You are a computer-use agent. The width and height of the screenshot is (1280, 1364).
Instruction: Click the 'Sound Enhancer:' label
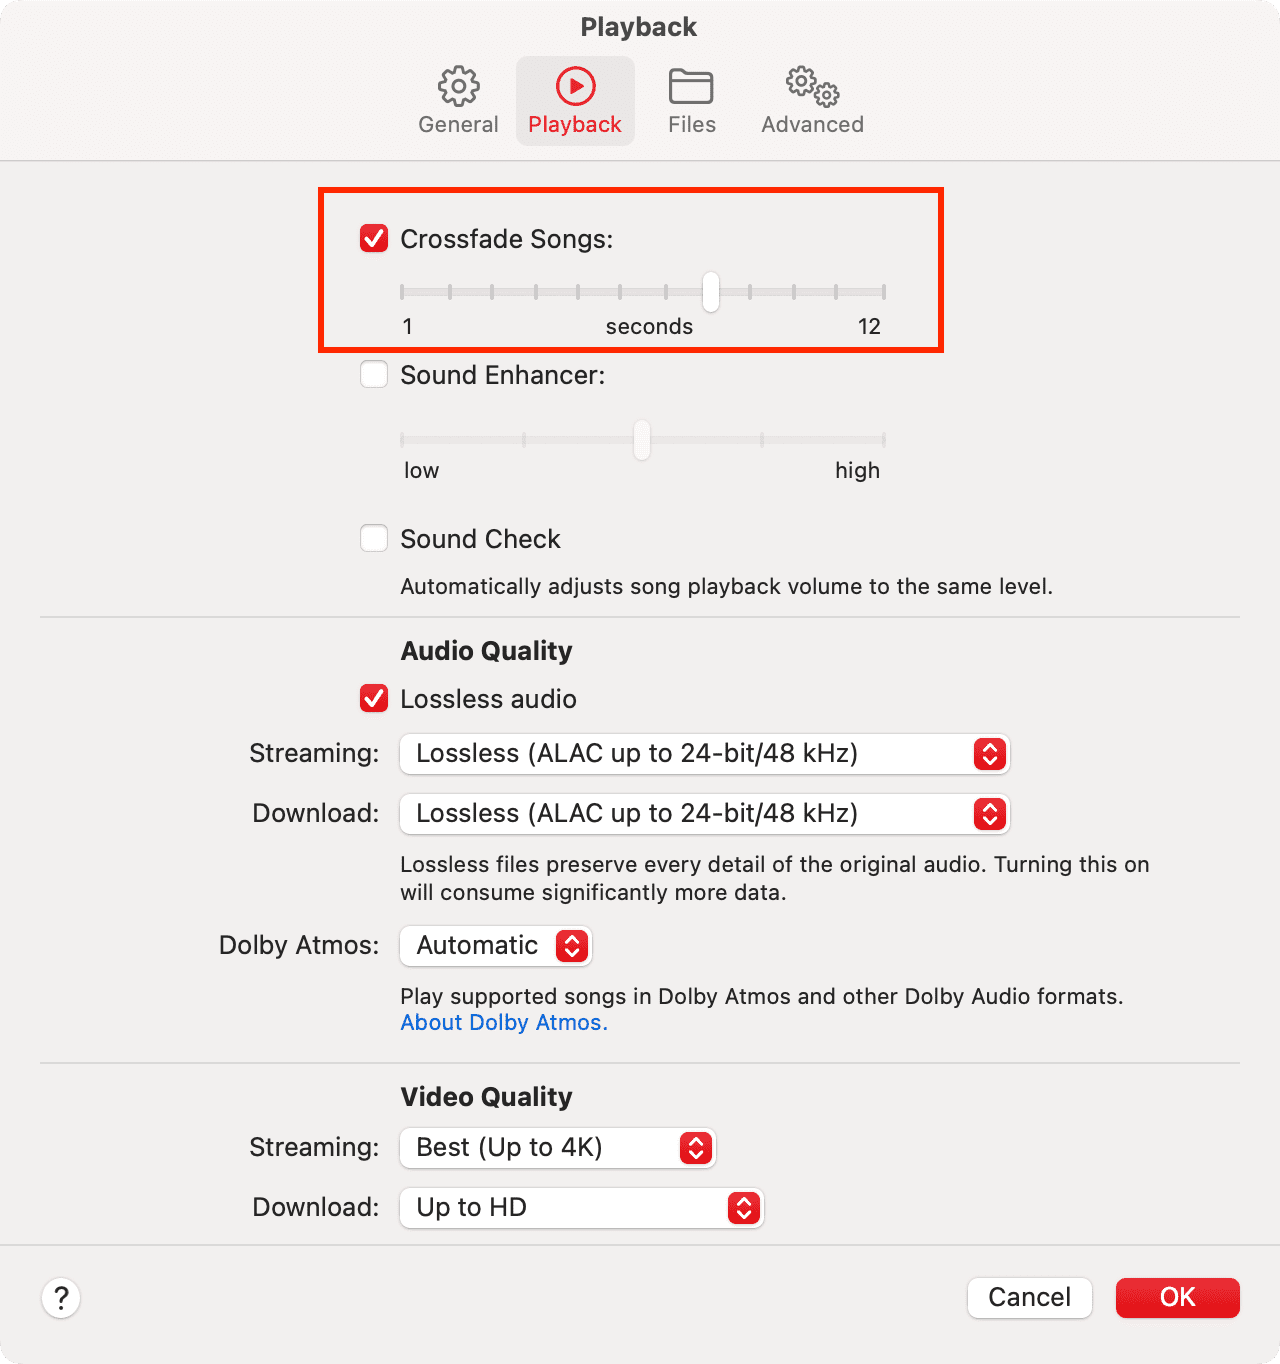[x=503, y=375]
